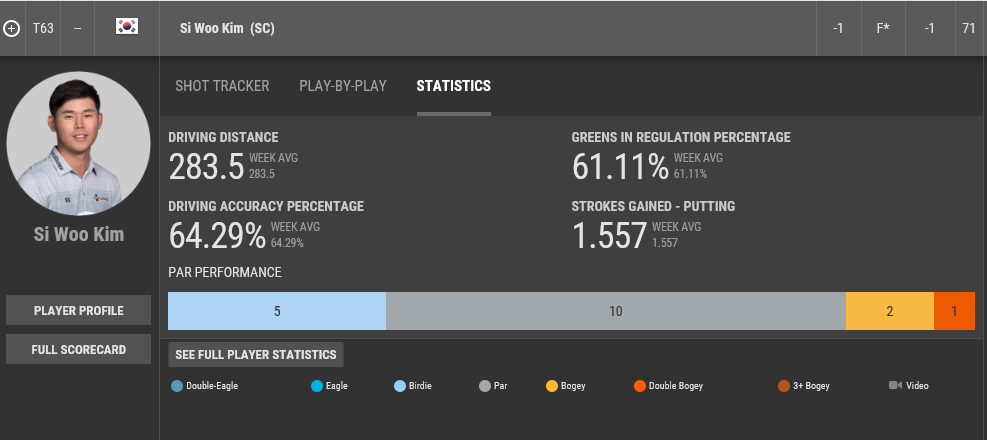Screen dimensions: 987x440
Task: Switch to the Shot Tracker tab
Action: (222, 86)
